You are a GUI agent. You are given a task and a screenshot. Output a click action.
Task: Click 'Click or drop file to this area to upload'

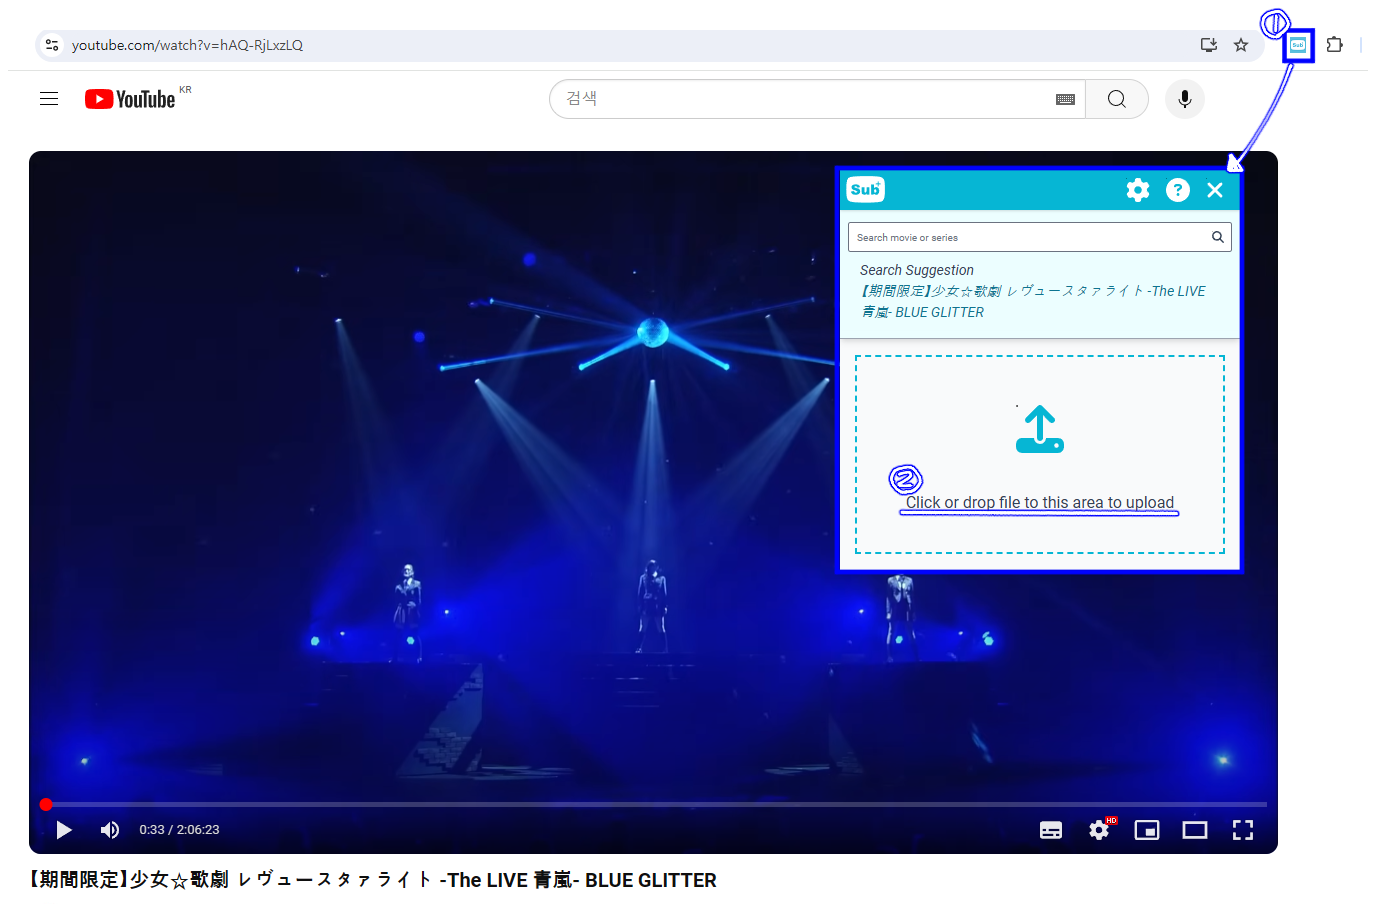click(1040, 503)
